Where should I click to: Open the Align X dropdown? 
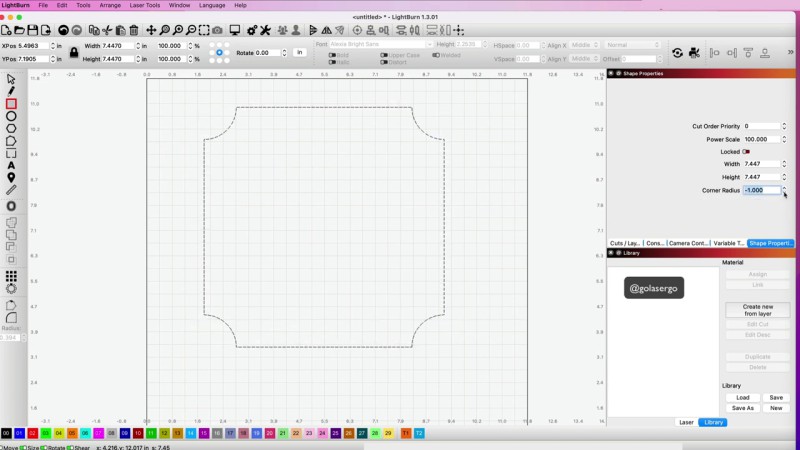pyautogui.click(x=582, y=45)
